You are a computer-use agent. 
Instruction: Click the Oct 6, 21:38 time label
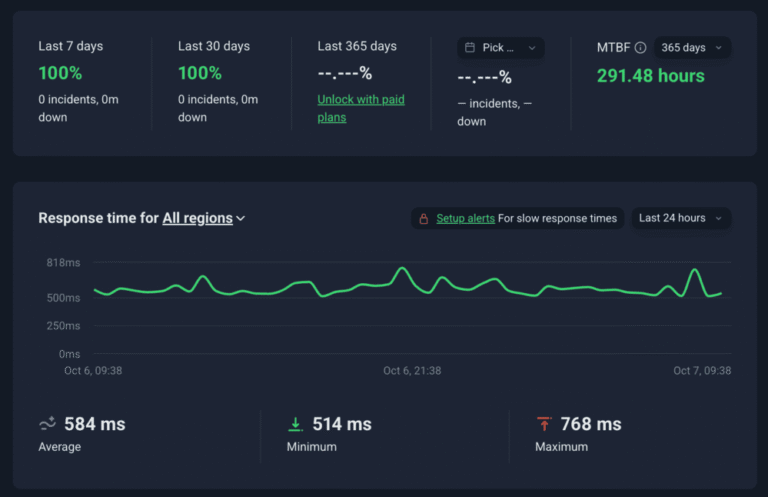412,371
